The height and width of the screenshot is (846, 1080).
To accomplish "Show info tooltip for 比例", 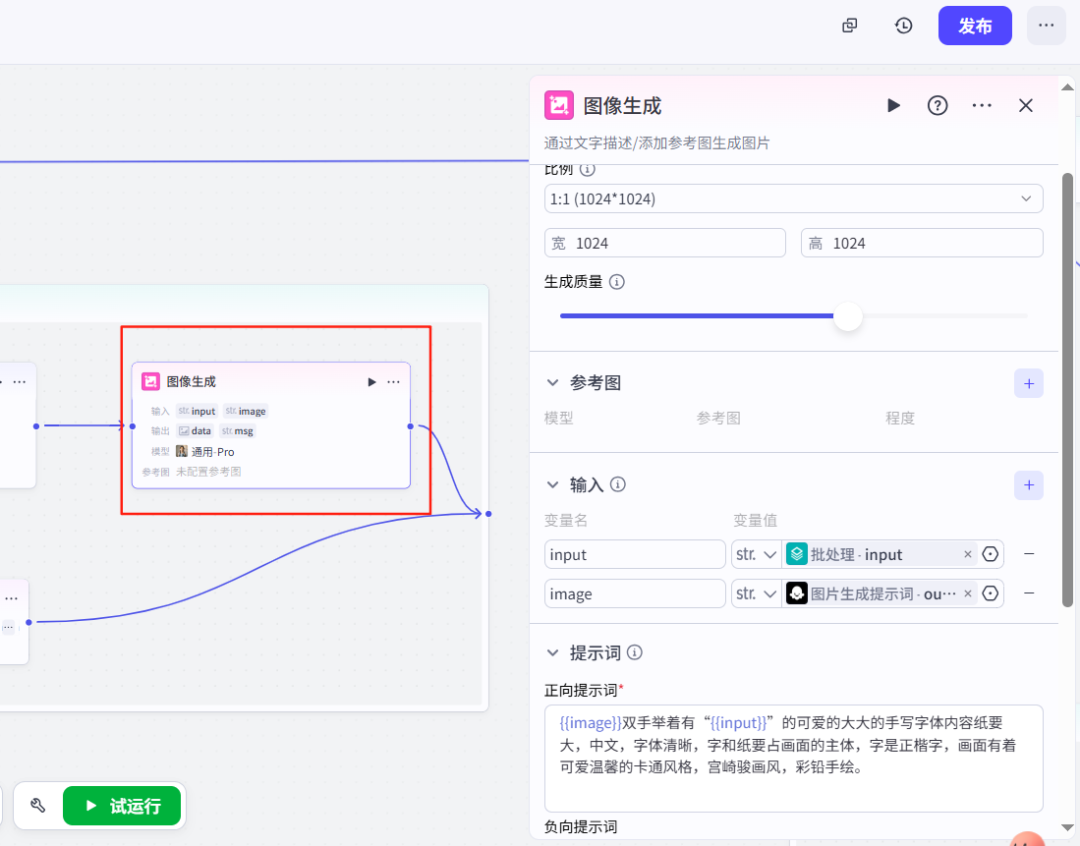I will tap(588, 169).
